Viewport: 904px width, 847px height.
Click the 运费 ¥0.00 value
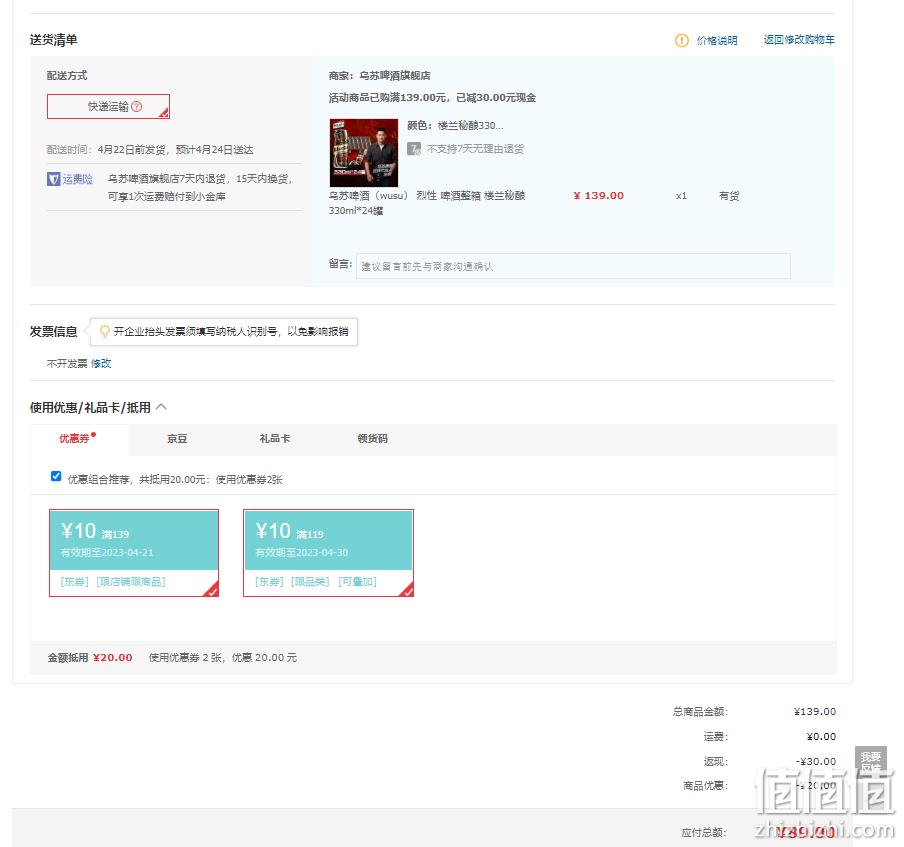[x=821, y=736]
